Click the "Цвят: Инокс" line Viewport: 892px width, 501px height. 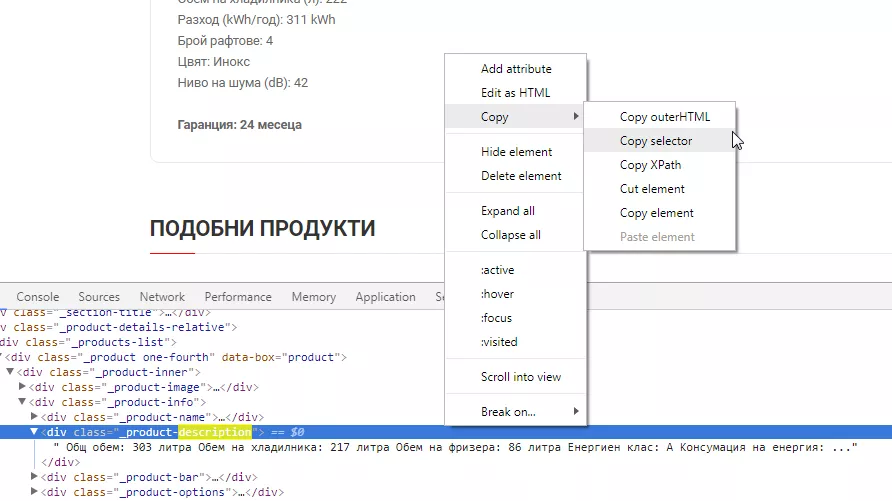213,61
